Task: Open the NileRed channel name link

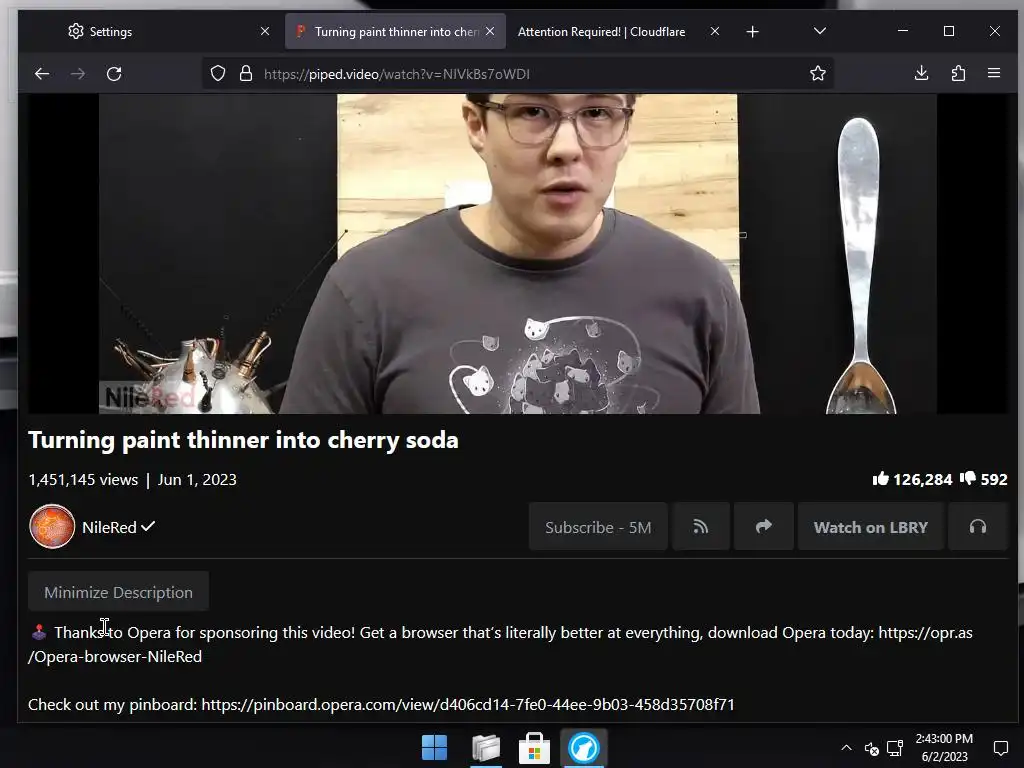Action: tap(109, 527)
